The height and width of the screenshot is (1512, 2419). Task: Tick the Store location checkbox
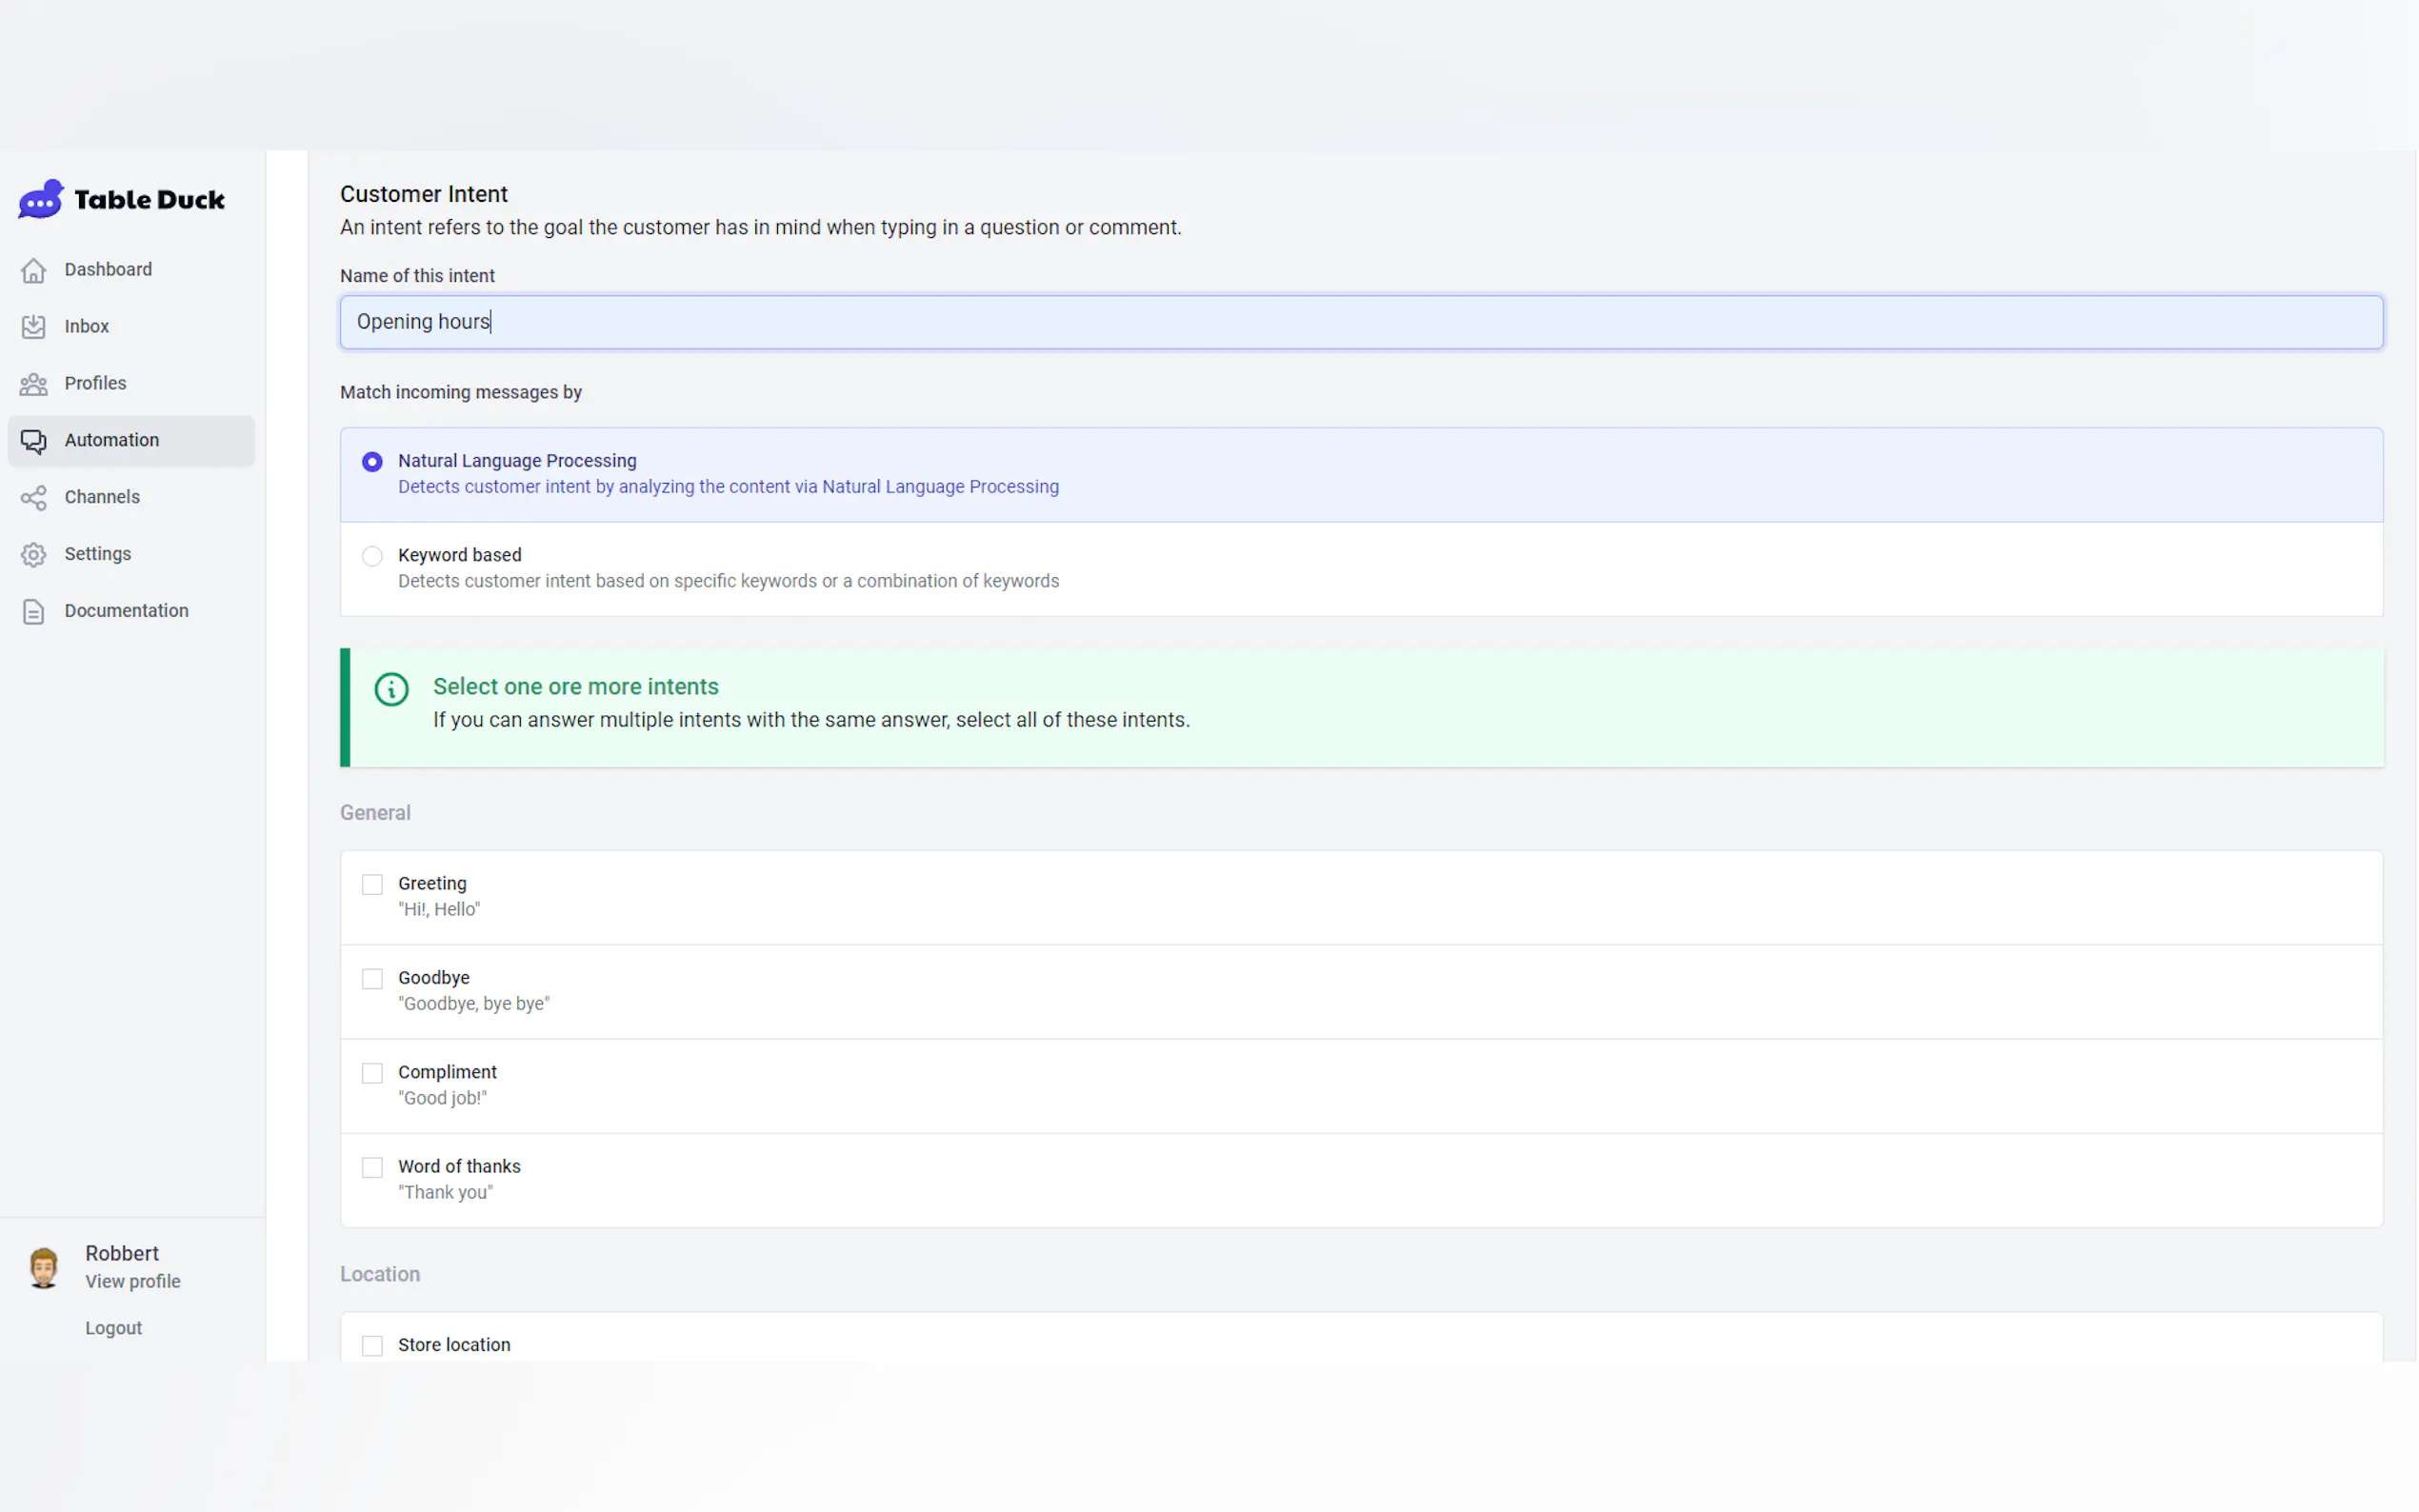tap(372, 1346)
